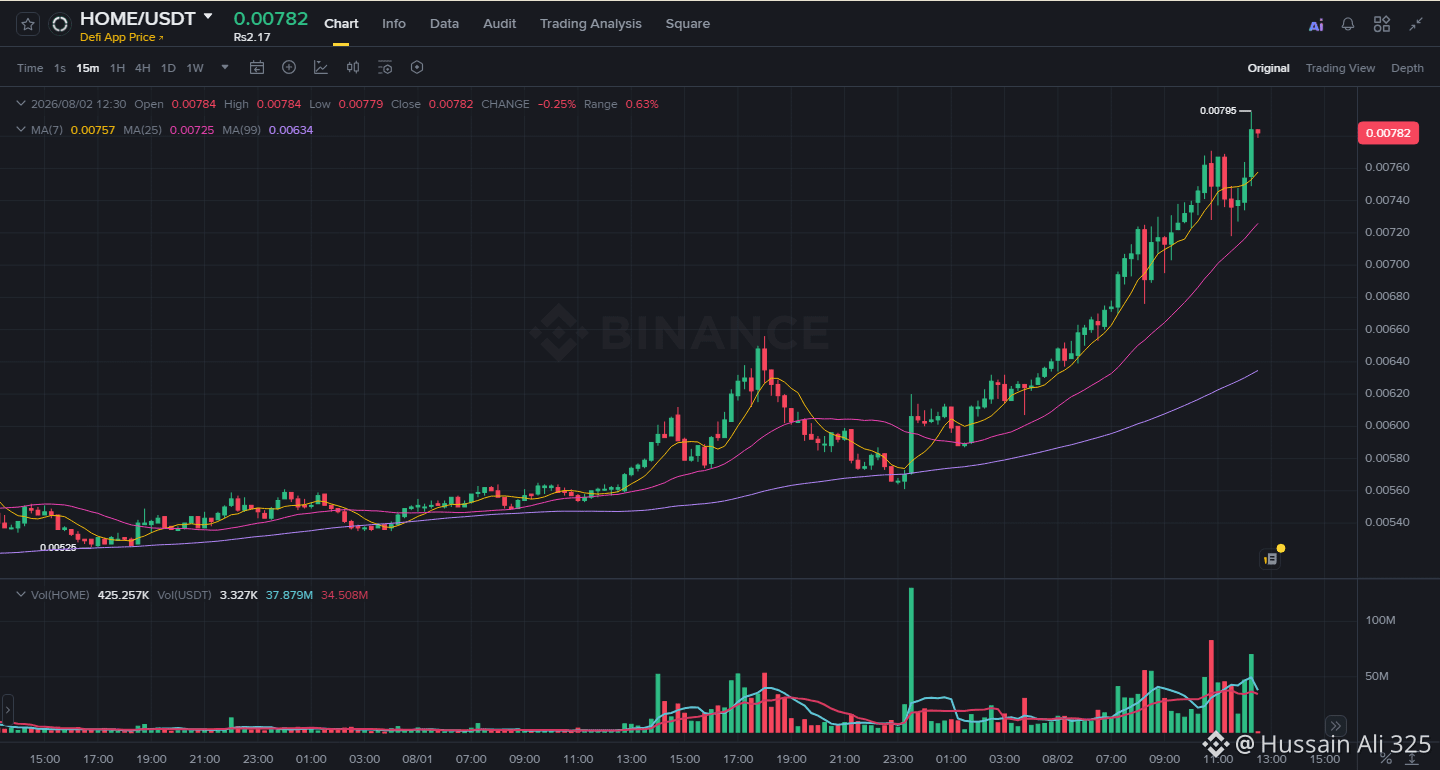Viewport: 1440px width, 770px height.
Task: Click the volume MA value 34.508M
Action: pos(345,595)
